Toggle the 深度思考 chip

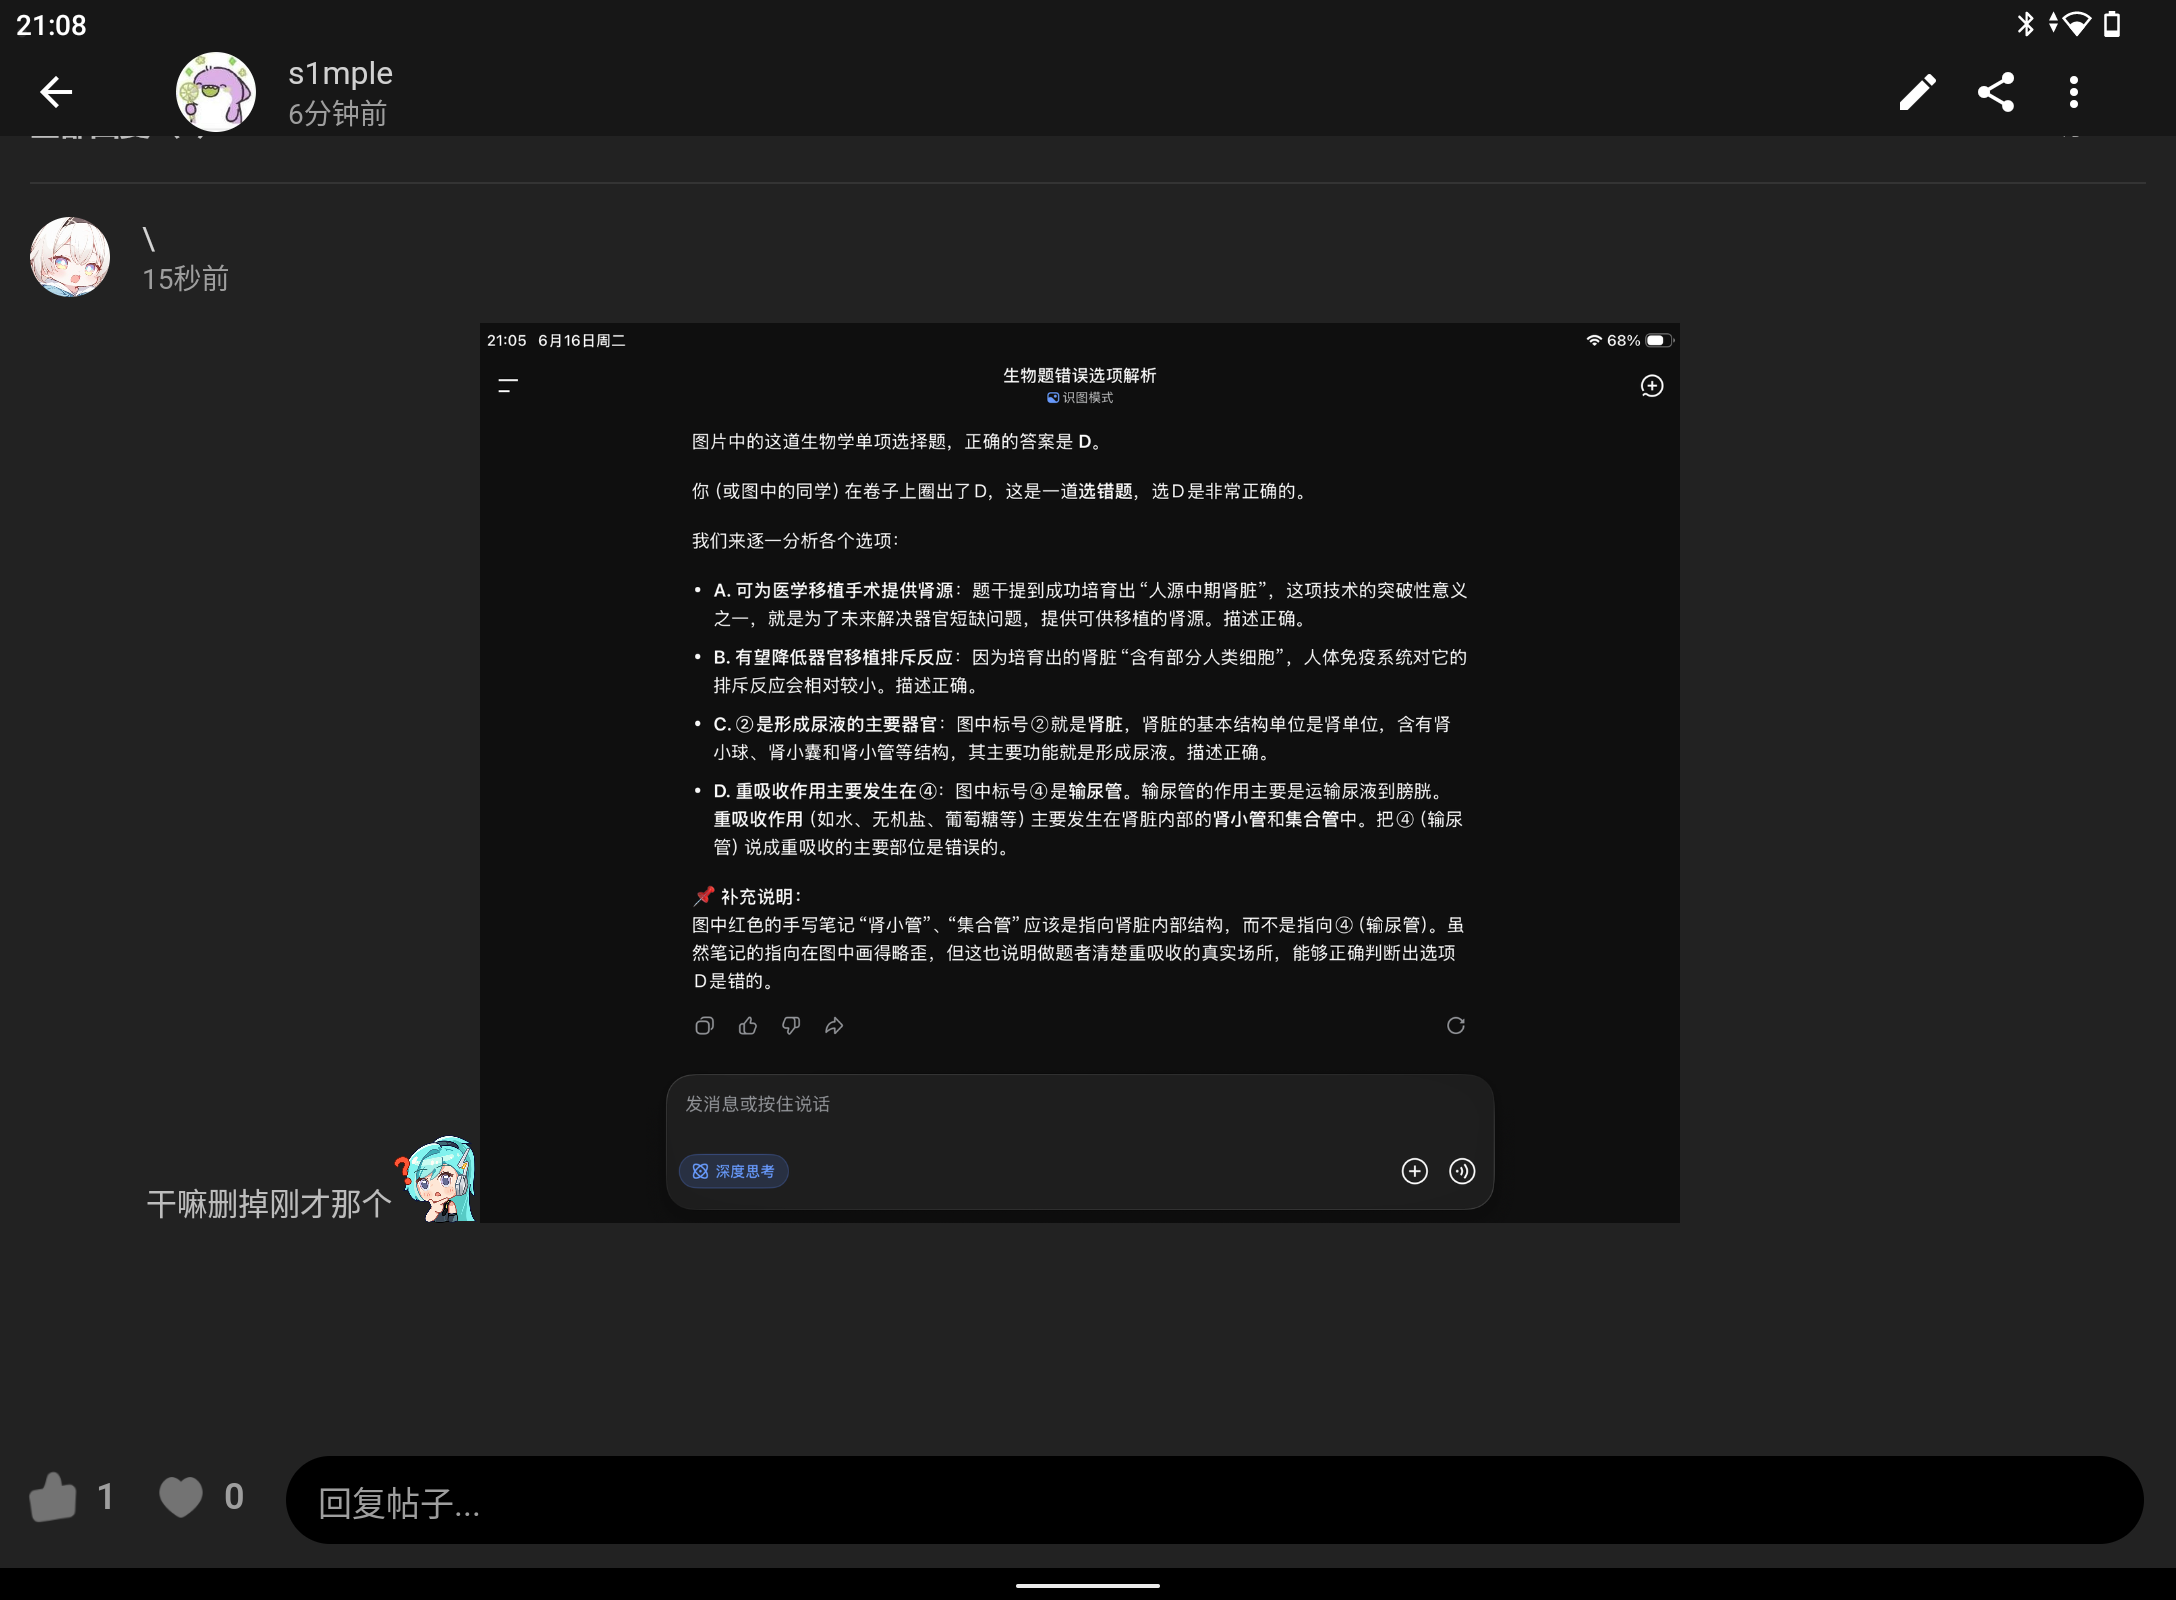pos(734,1171)
